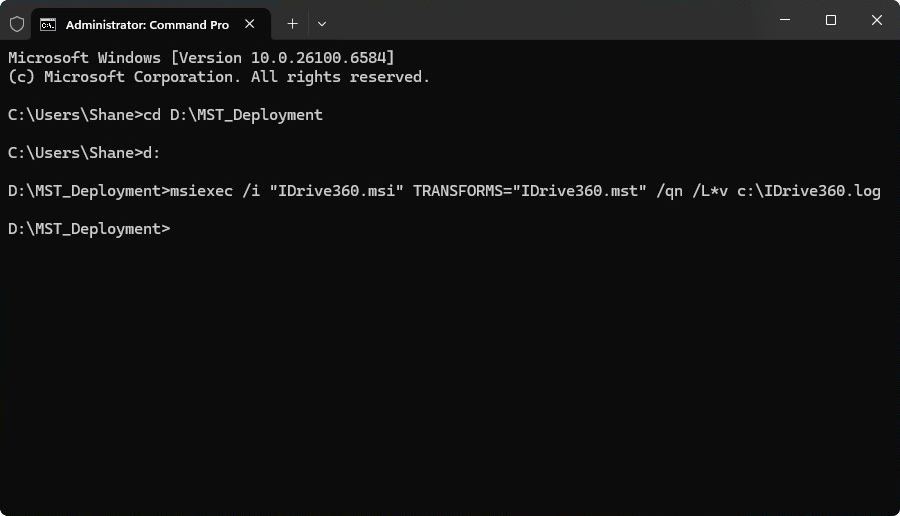900x516 pixels.
Task: Click the Command Prompt icon on the tab
Action: [48, 24]
